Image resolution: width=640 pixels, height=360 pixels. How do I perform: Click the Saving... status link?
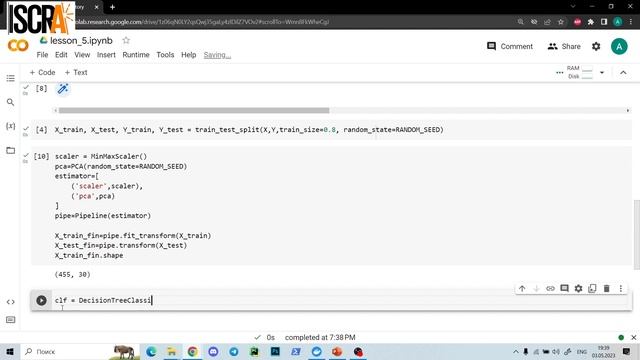tap(217, 55)
